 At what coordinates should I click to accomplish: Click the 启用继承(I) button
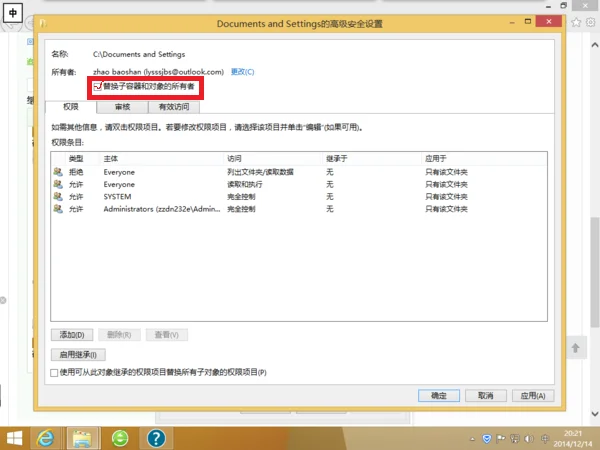(x=78, y=355)
